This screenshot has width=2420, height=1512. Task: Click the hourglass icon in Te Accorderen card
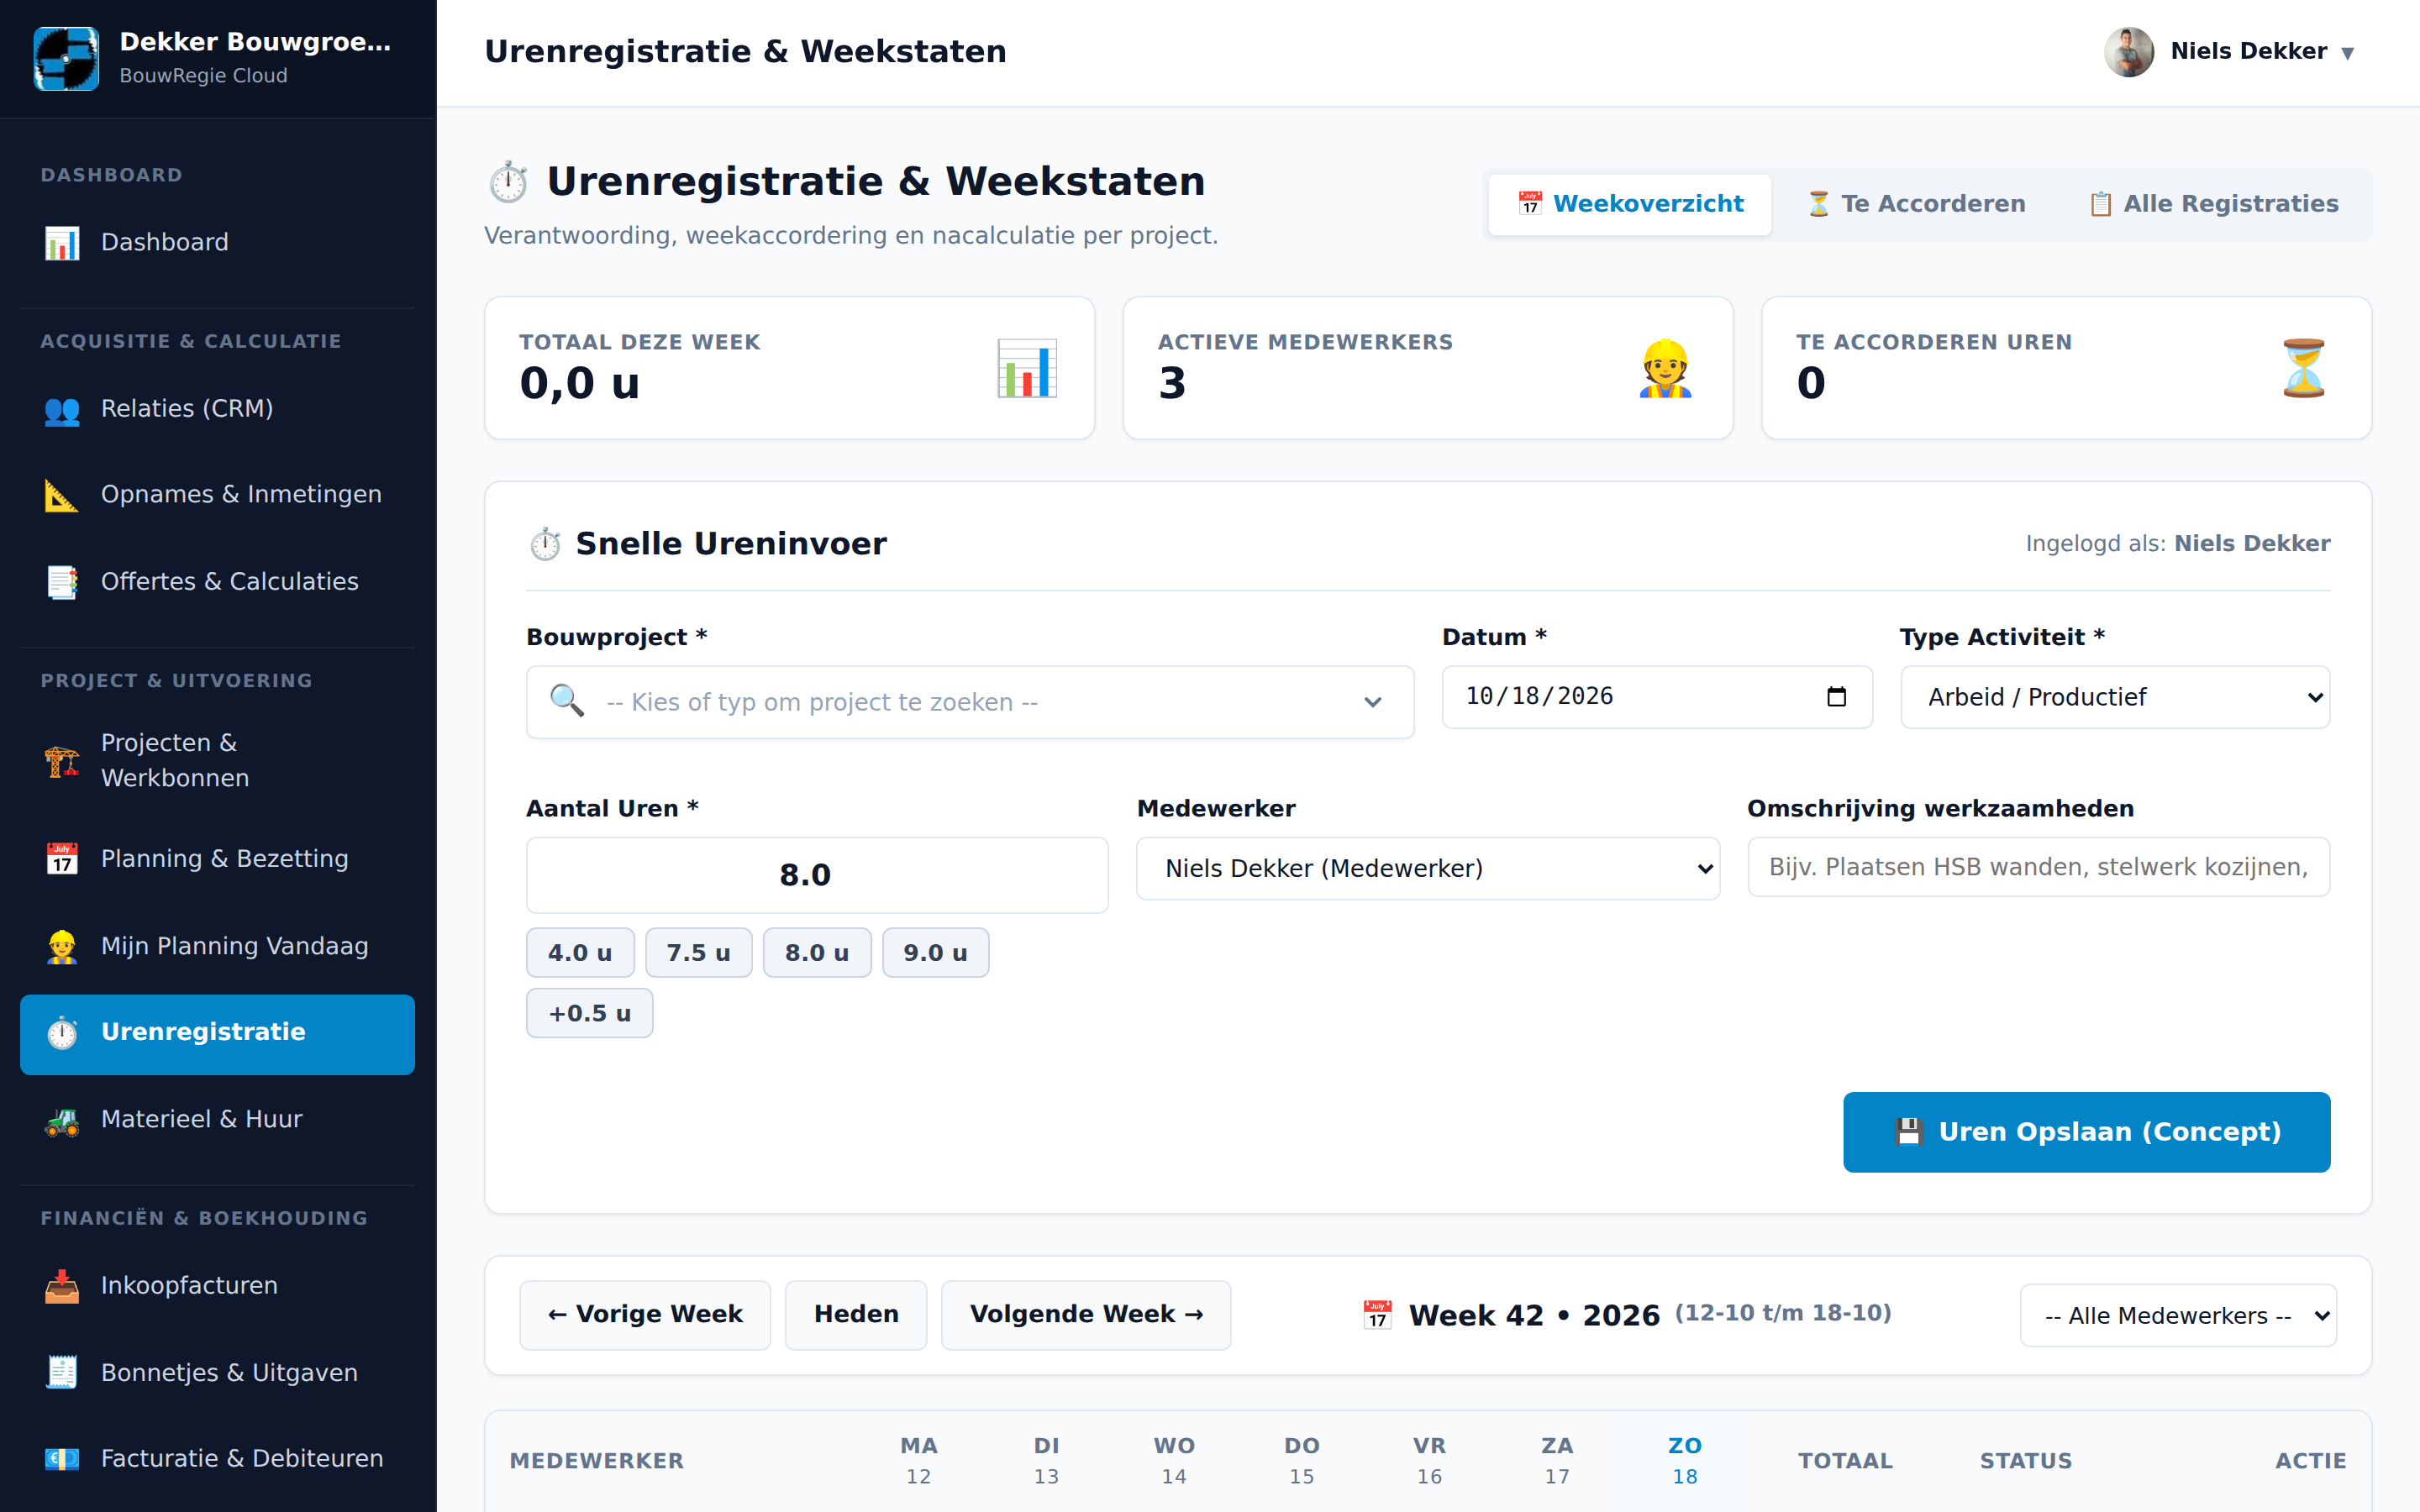[2304, 368]
